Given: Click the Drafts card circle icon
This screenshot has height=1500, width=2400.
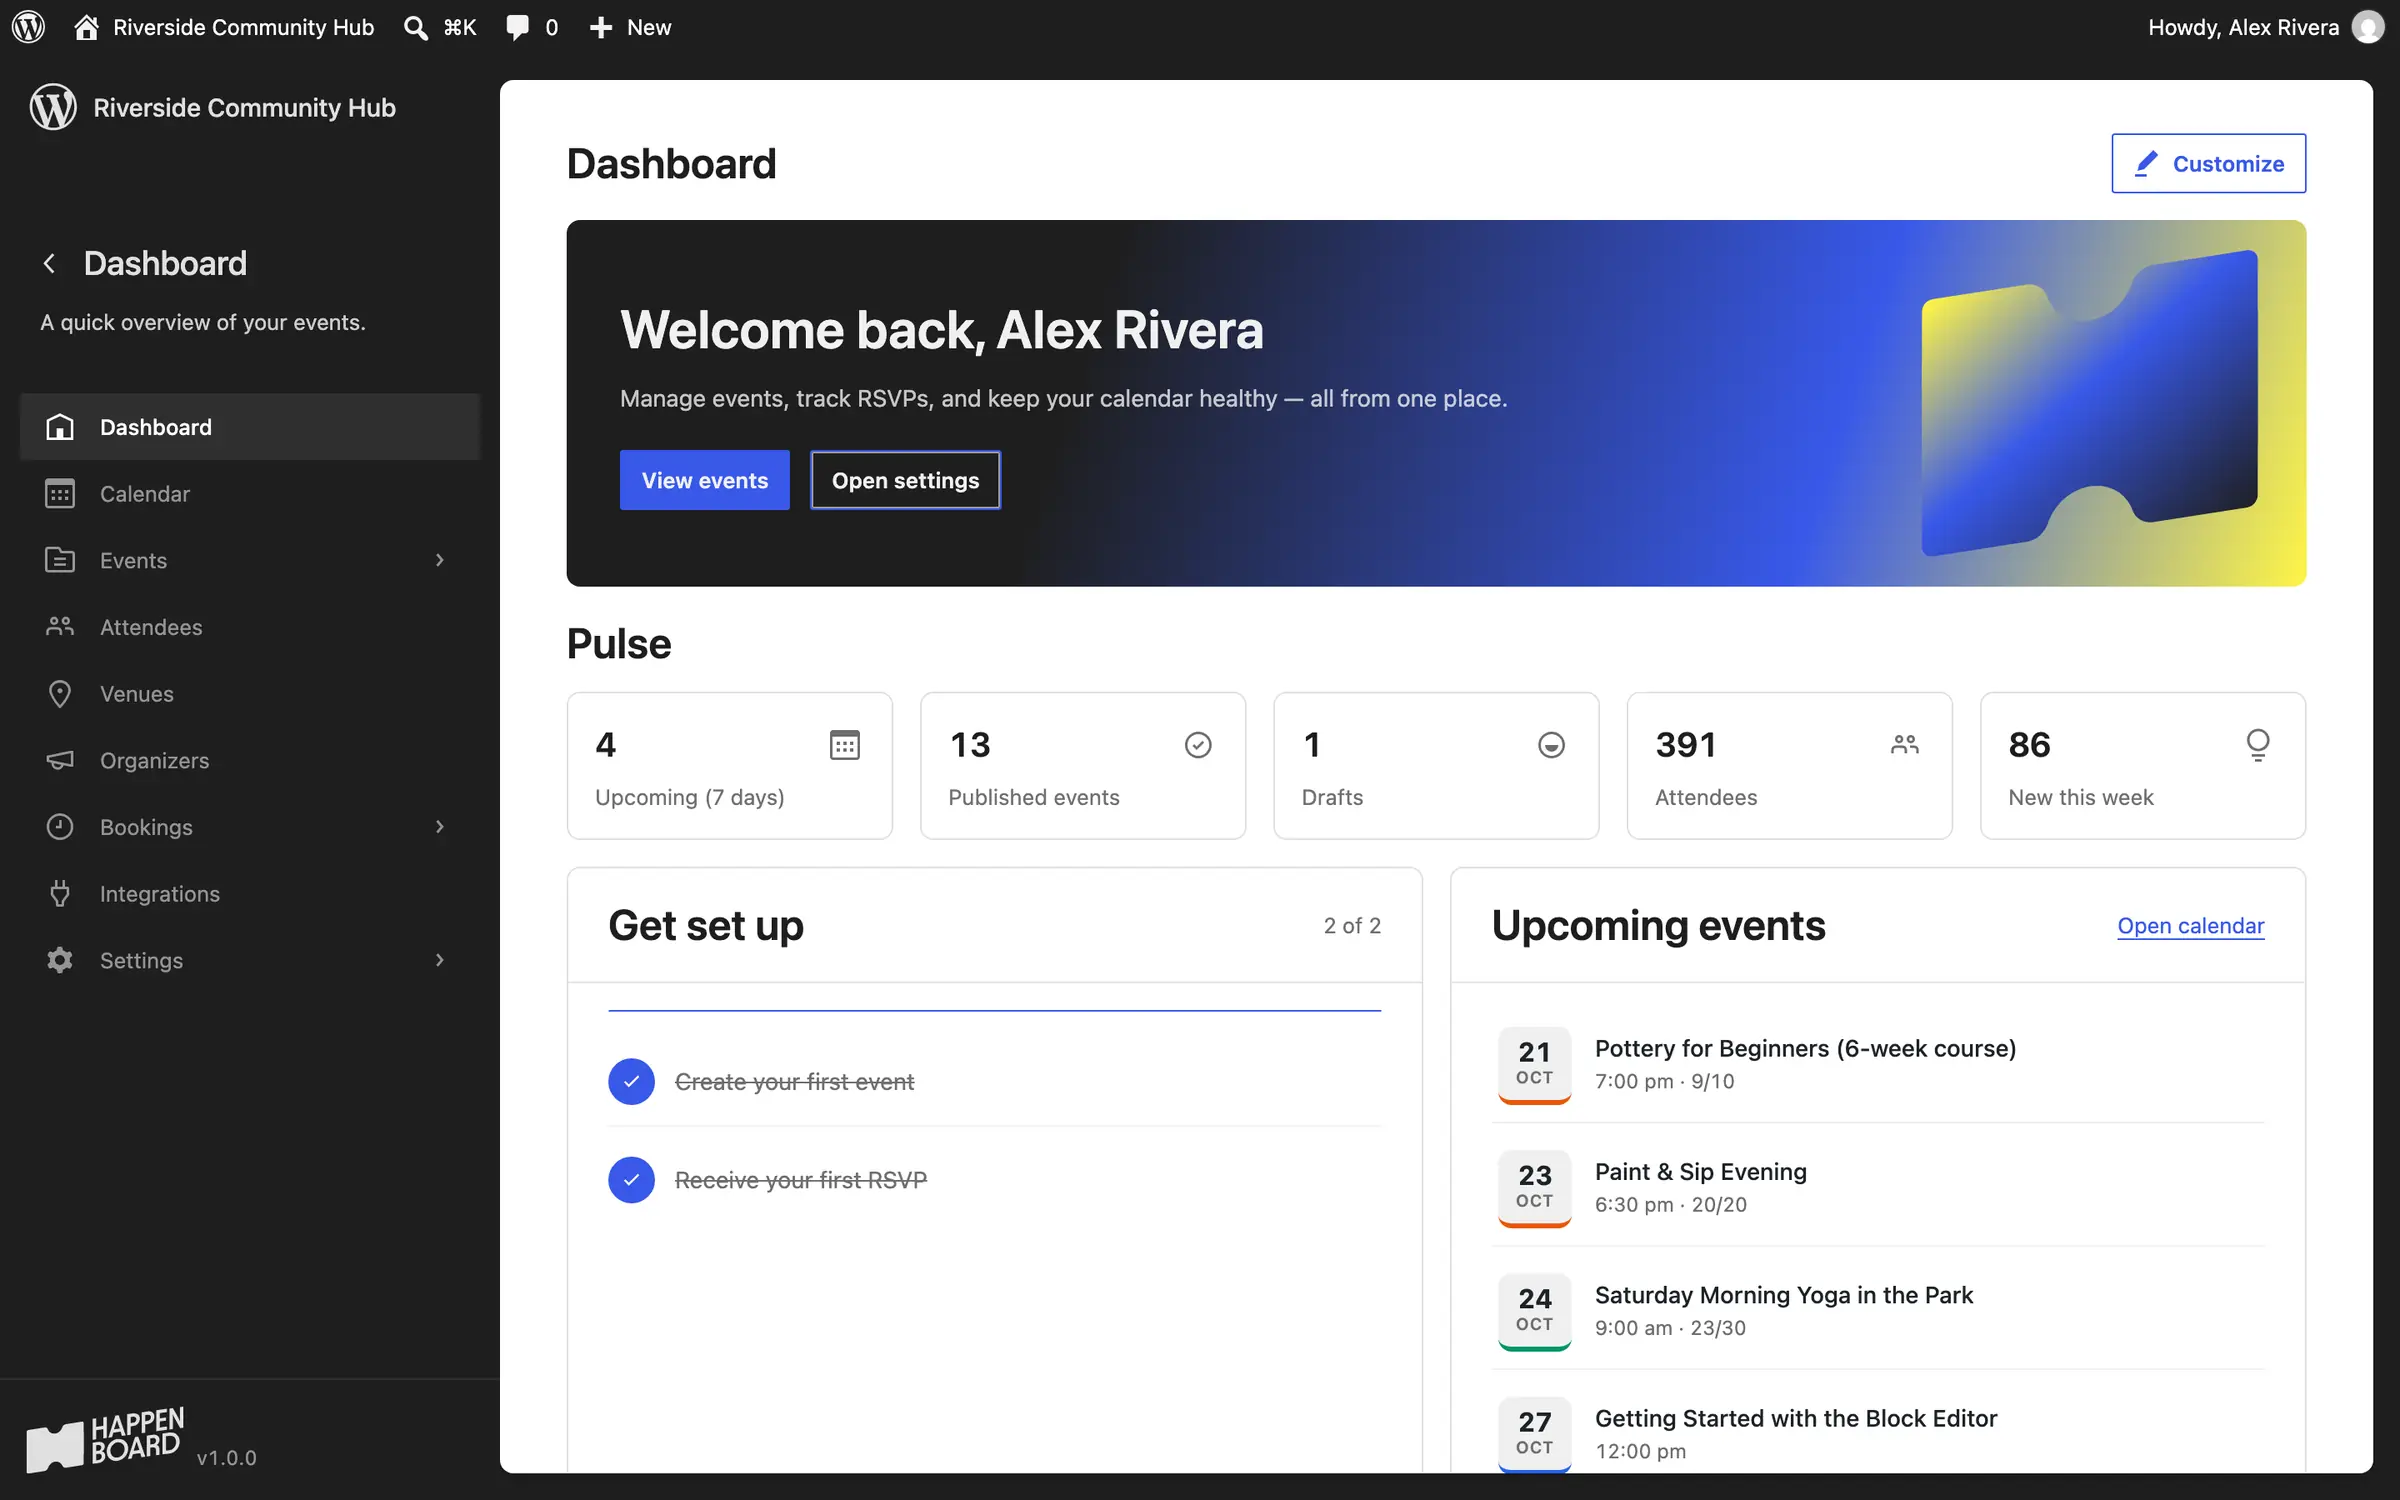Looking at the screenshot, I should [1551, 745].
